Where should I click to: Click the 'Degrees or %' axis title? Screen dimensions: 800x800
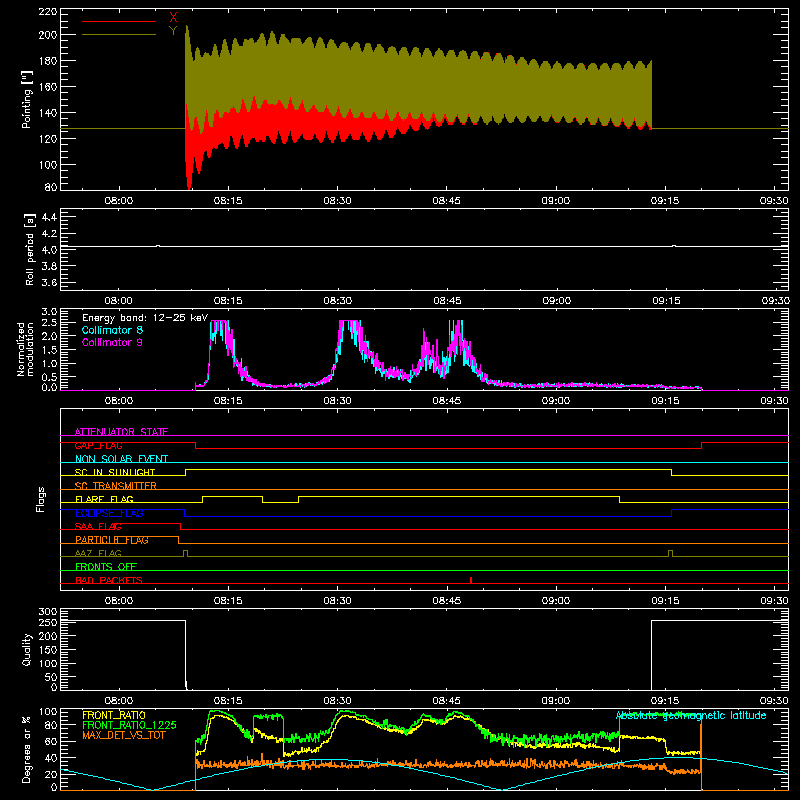27,749
